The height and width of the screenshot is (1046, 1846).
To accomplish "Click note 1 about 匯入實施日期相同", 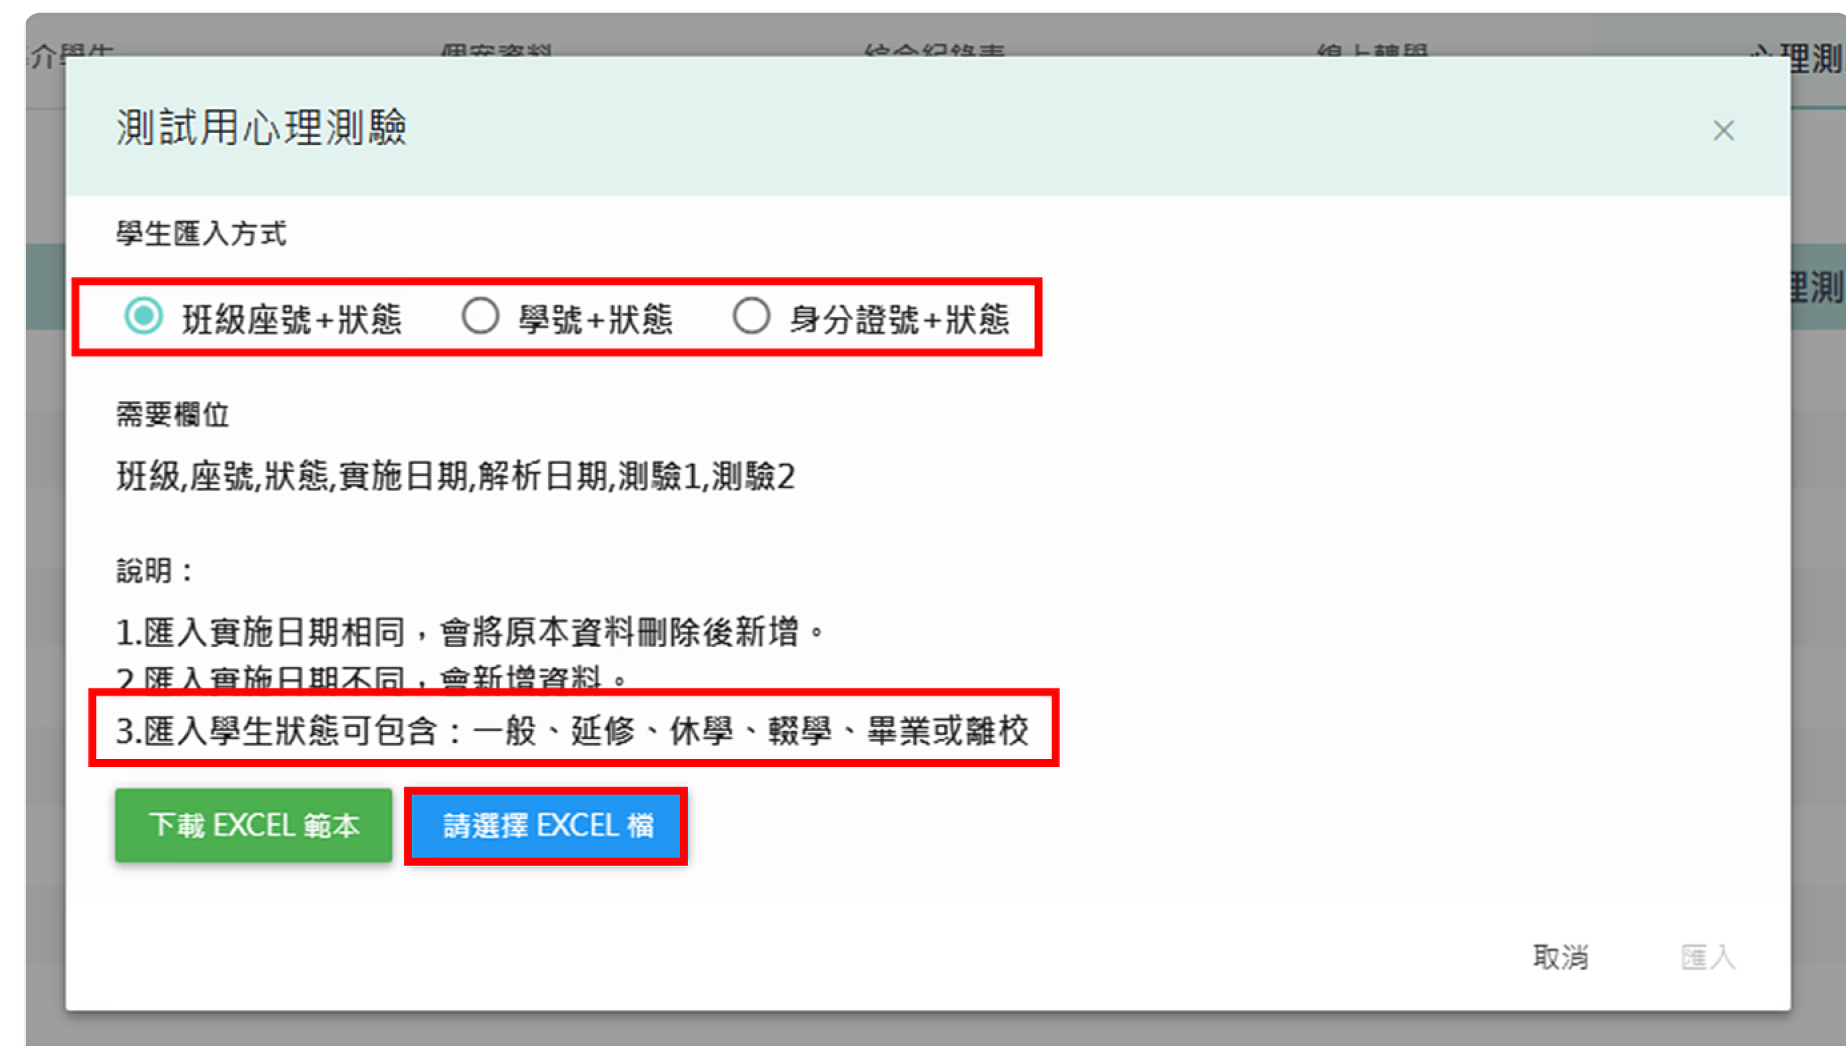I will click(470, 632).
